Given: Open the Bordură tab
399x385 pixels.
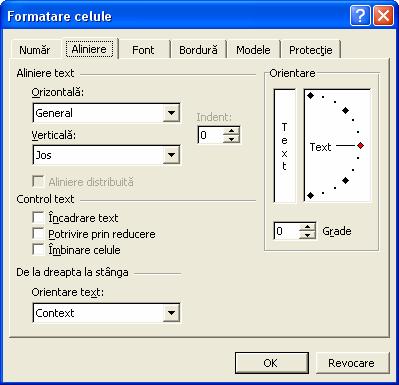Looking at the screenshot, I should (x=198, y=50).
